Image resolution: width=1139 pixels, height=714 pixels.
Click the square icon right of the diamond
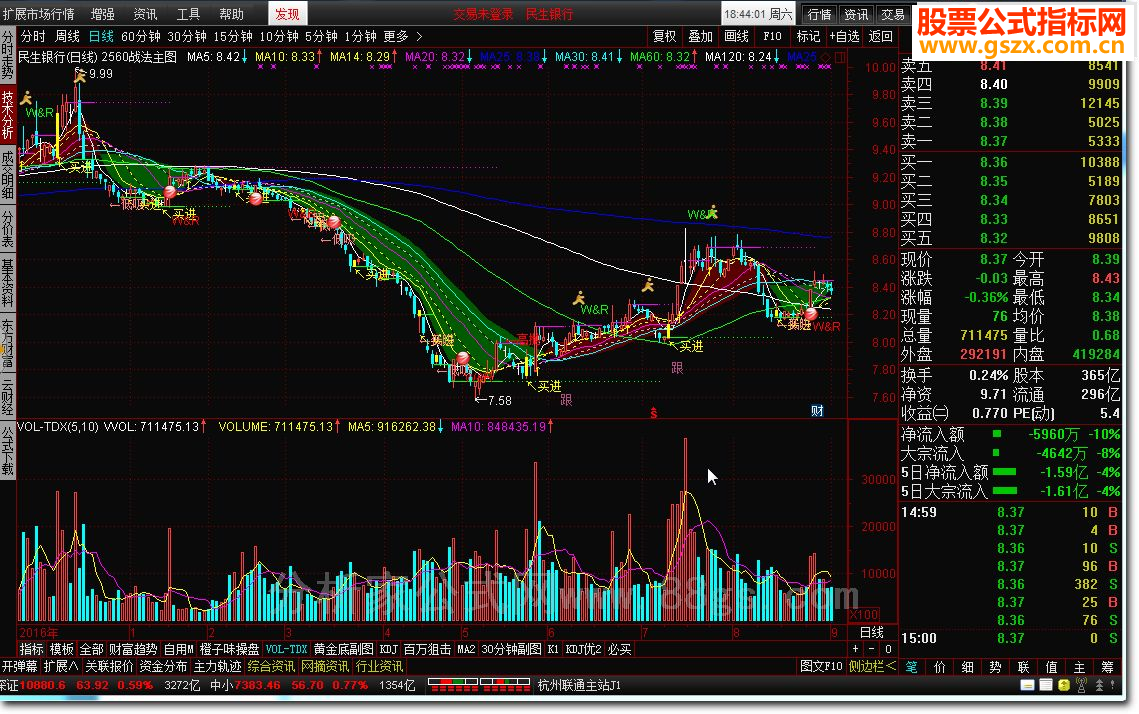tap(840, 57)
